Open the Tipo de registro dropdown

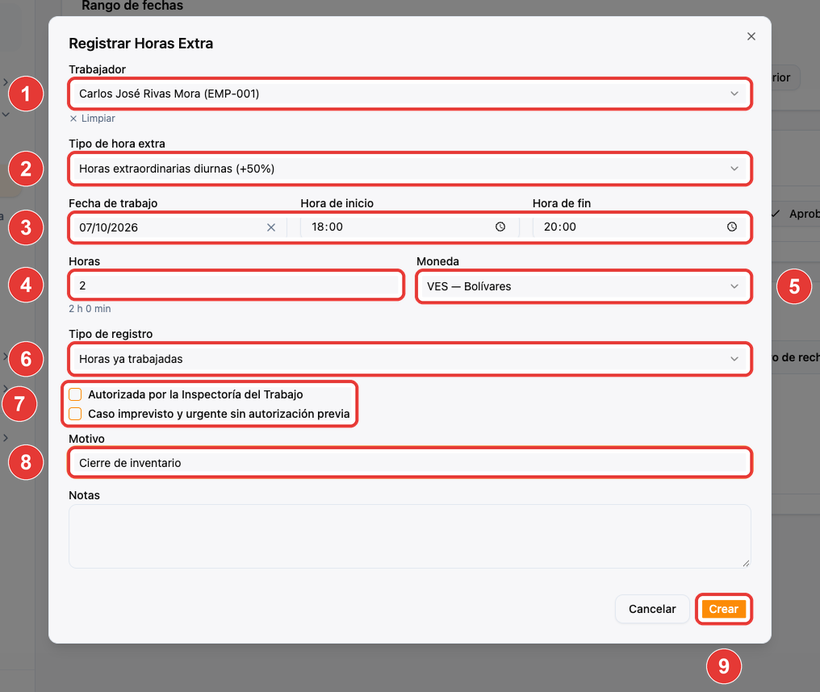point(410,359)
